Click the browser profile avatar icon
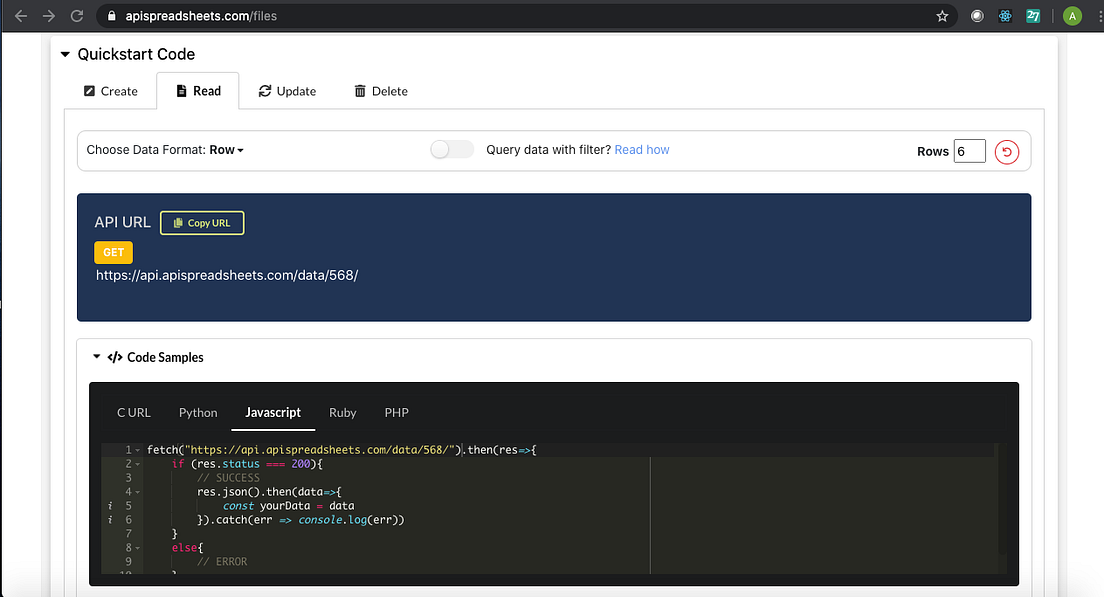 [x=1070, y=16]
